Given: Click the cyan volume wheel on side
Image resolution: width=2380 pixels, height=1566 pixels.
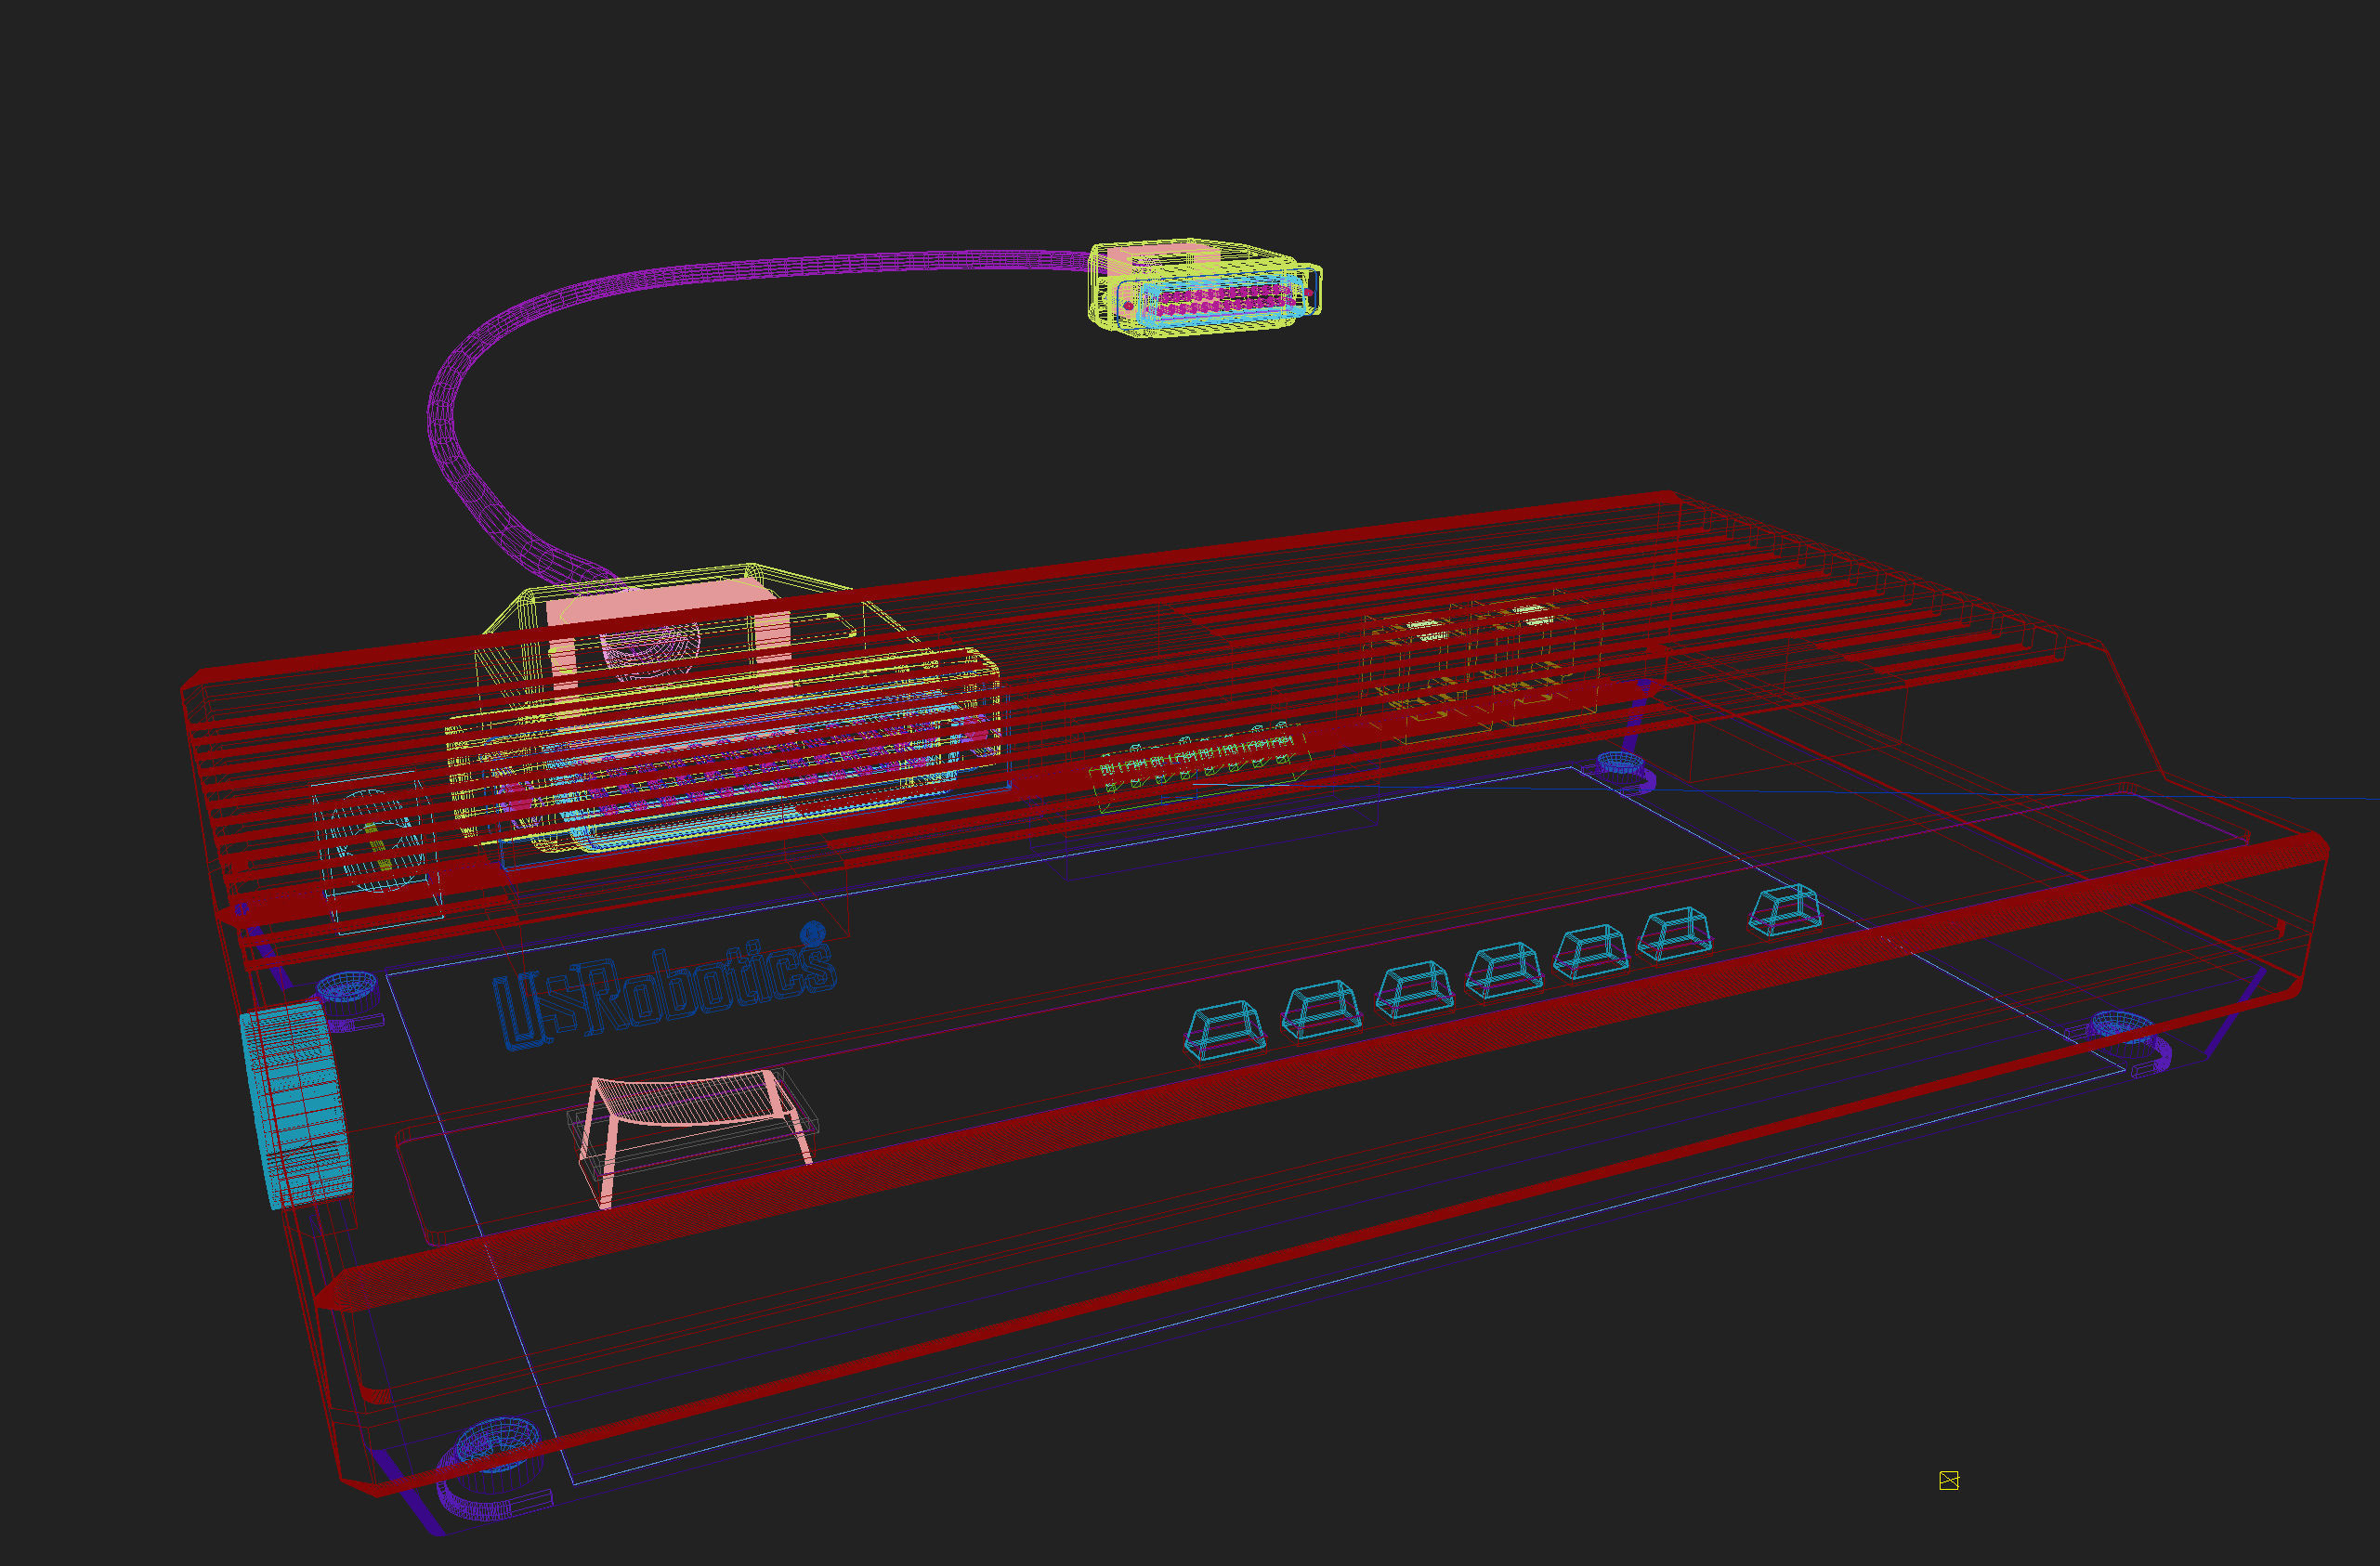Looking at the screenshot, I should tap(296, 1106).
